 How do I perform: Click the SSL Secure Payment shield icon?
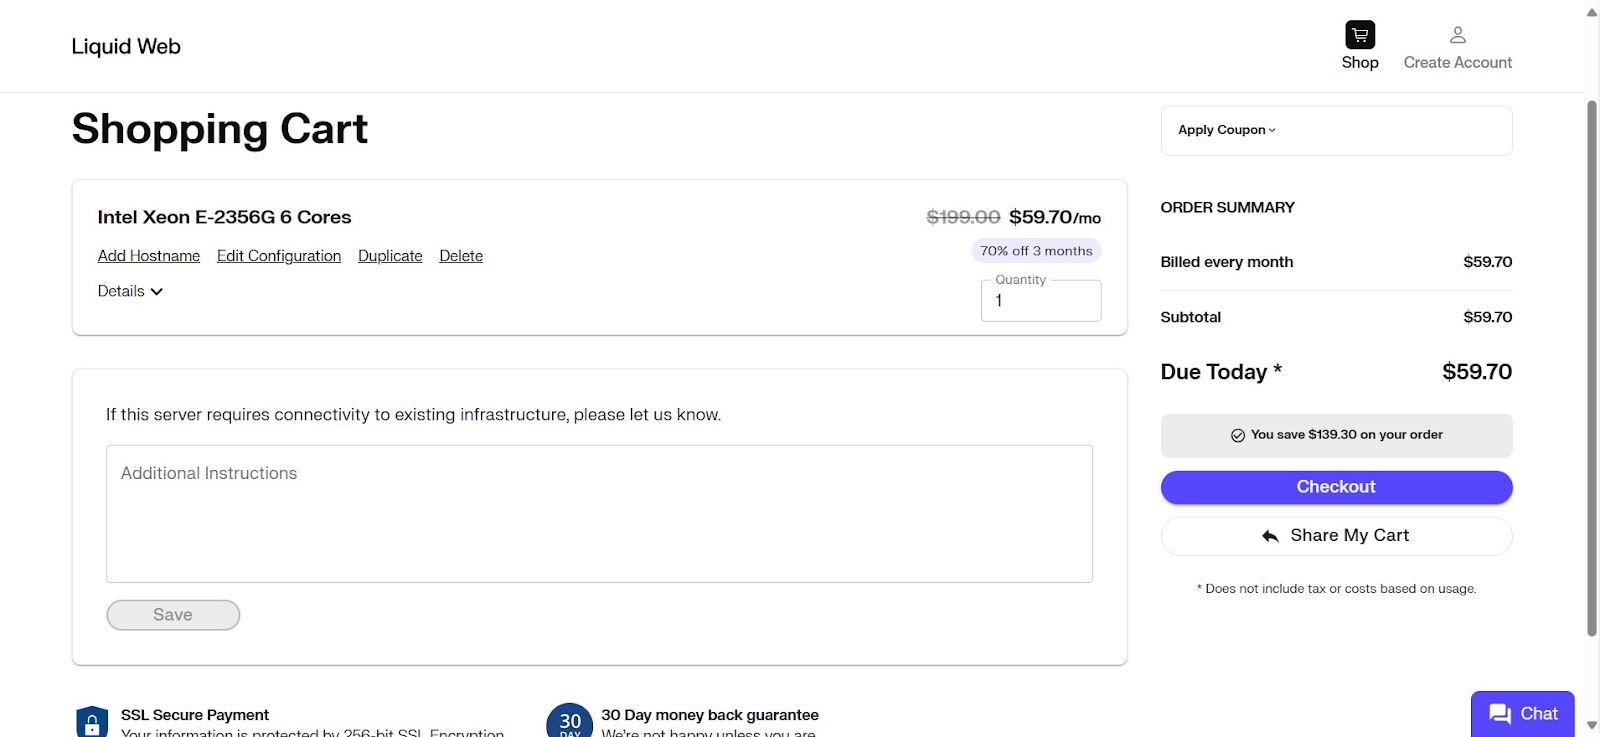(x=92, y=722)
